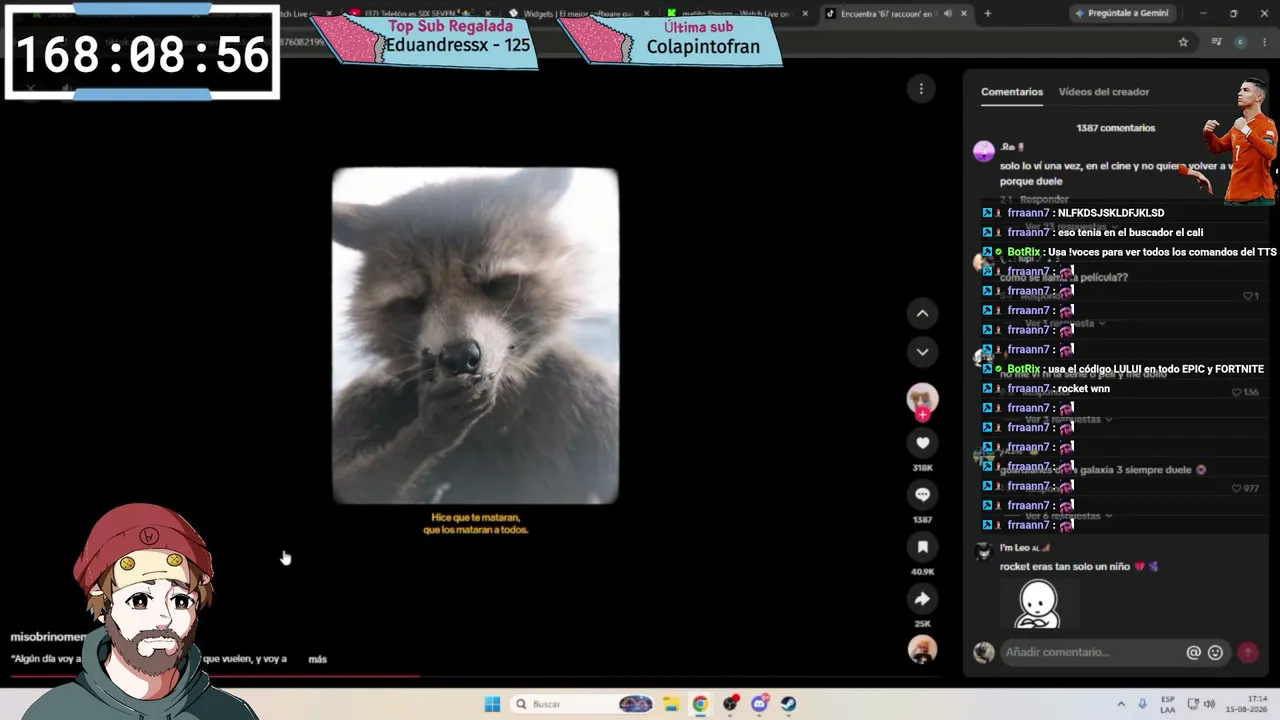The height and width of the screenshot is (720, 1280).
Task: Open the spinning sound disc avatar
Action: point(922,650)
